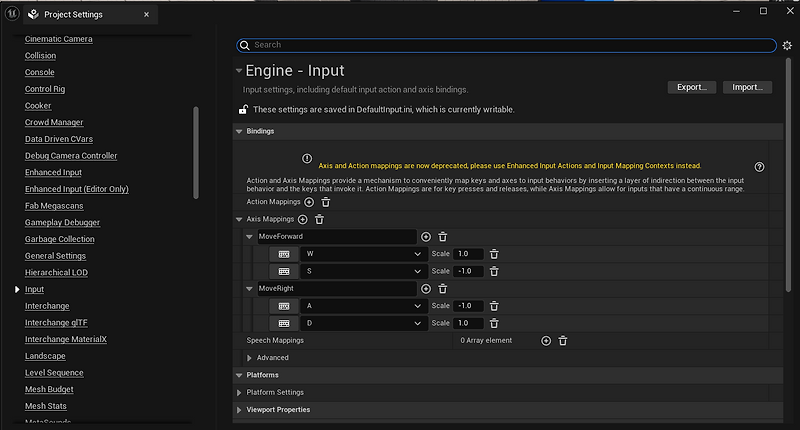
Task: Collapse the MoveForward axis mapping
Action: tap(249, 237)
